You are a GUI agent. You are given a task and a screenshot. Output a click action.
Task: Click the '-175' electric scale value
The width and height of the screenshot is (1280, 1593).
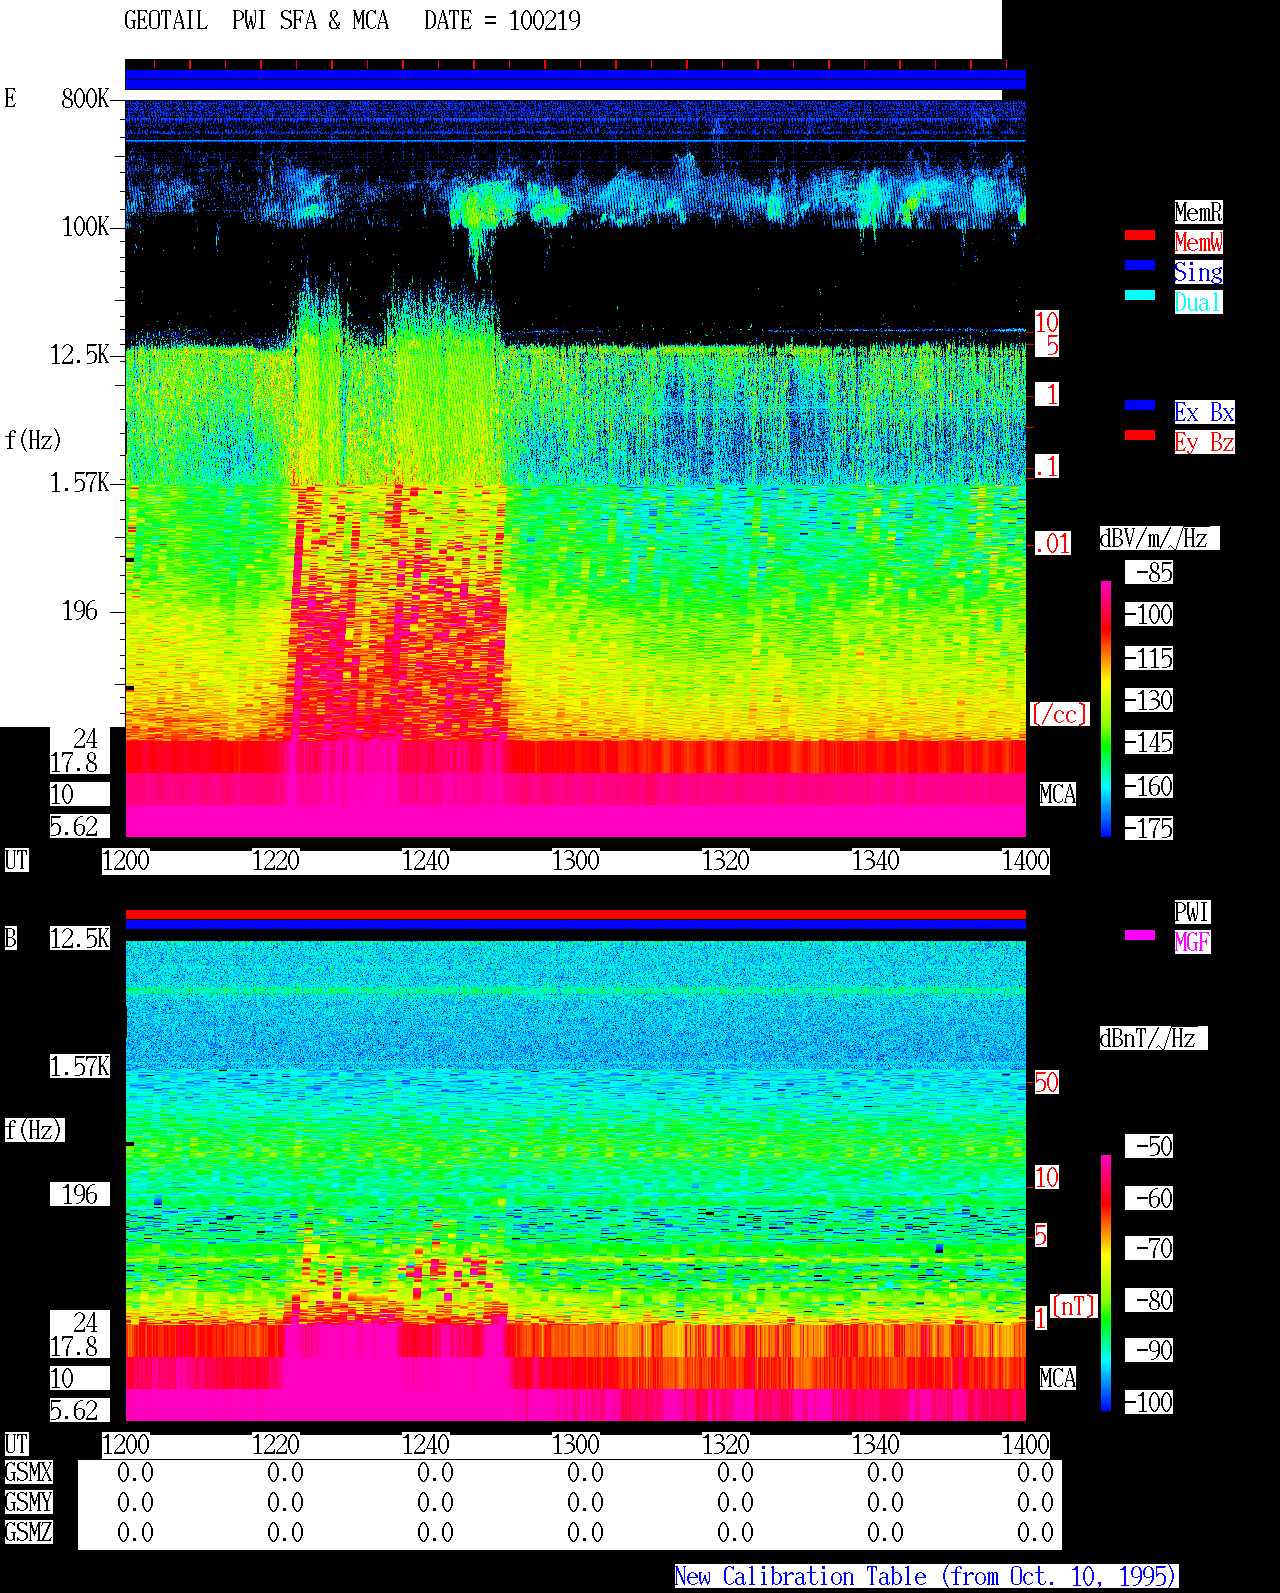(1149, 828)
